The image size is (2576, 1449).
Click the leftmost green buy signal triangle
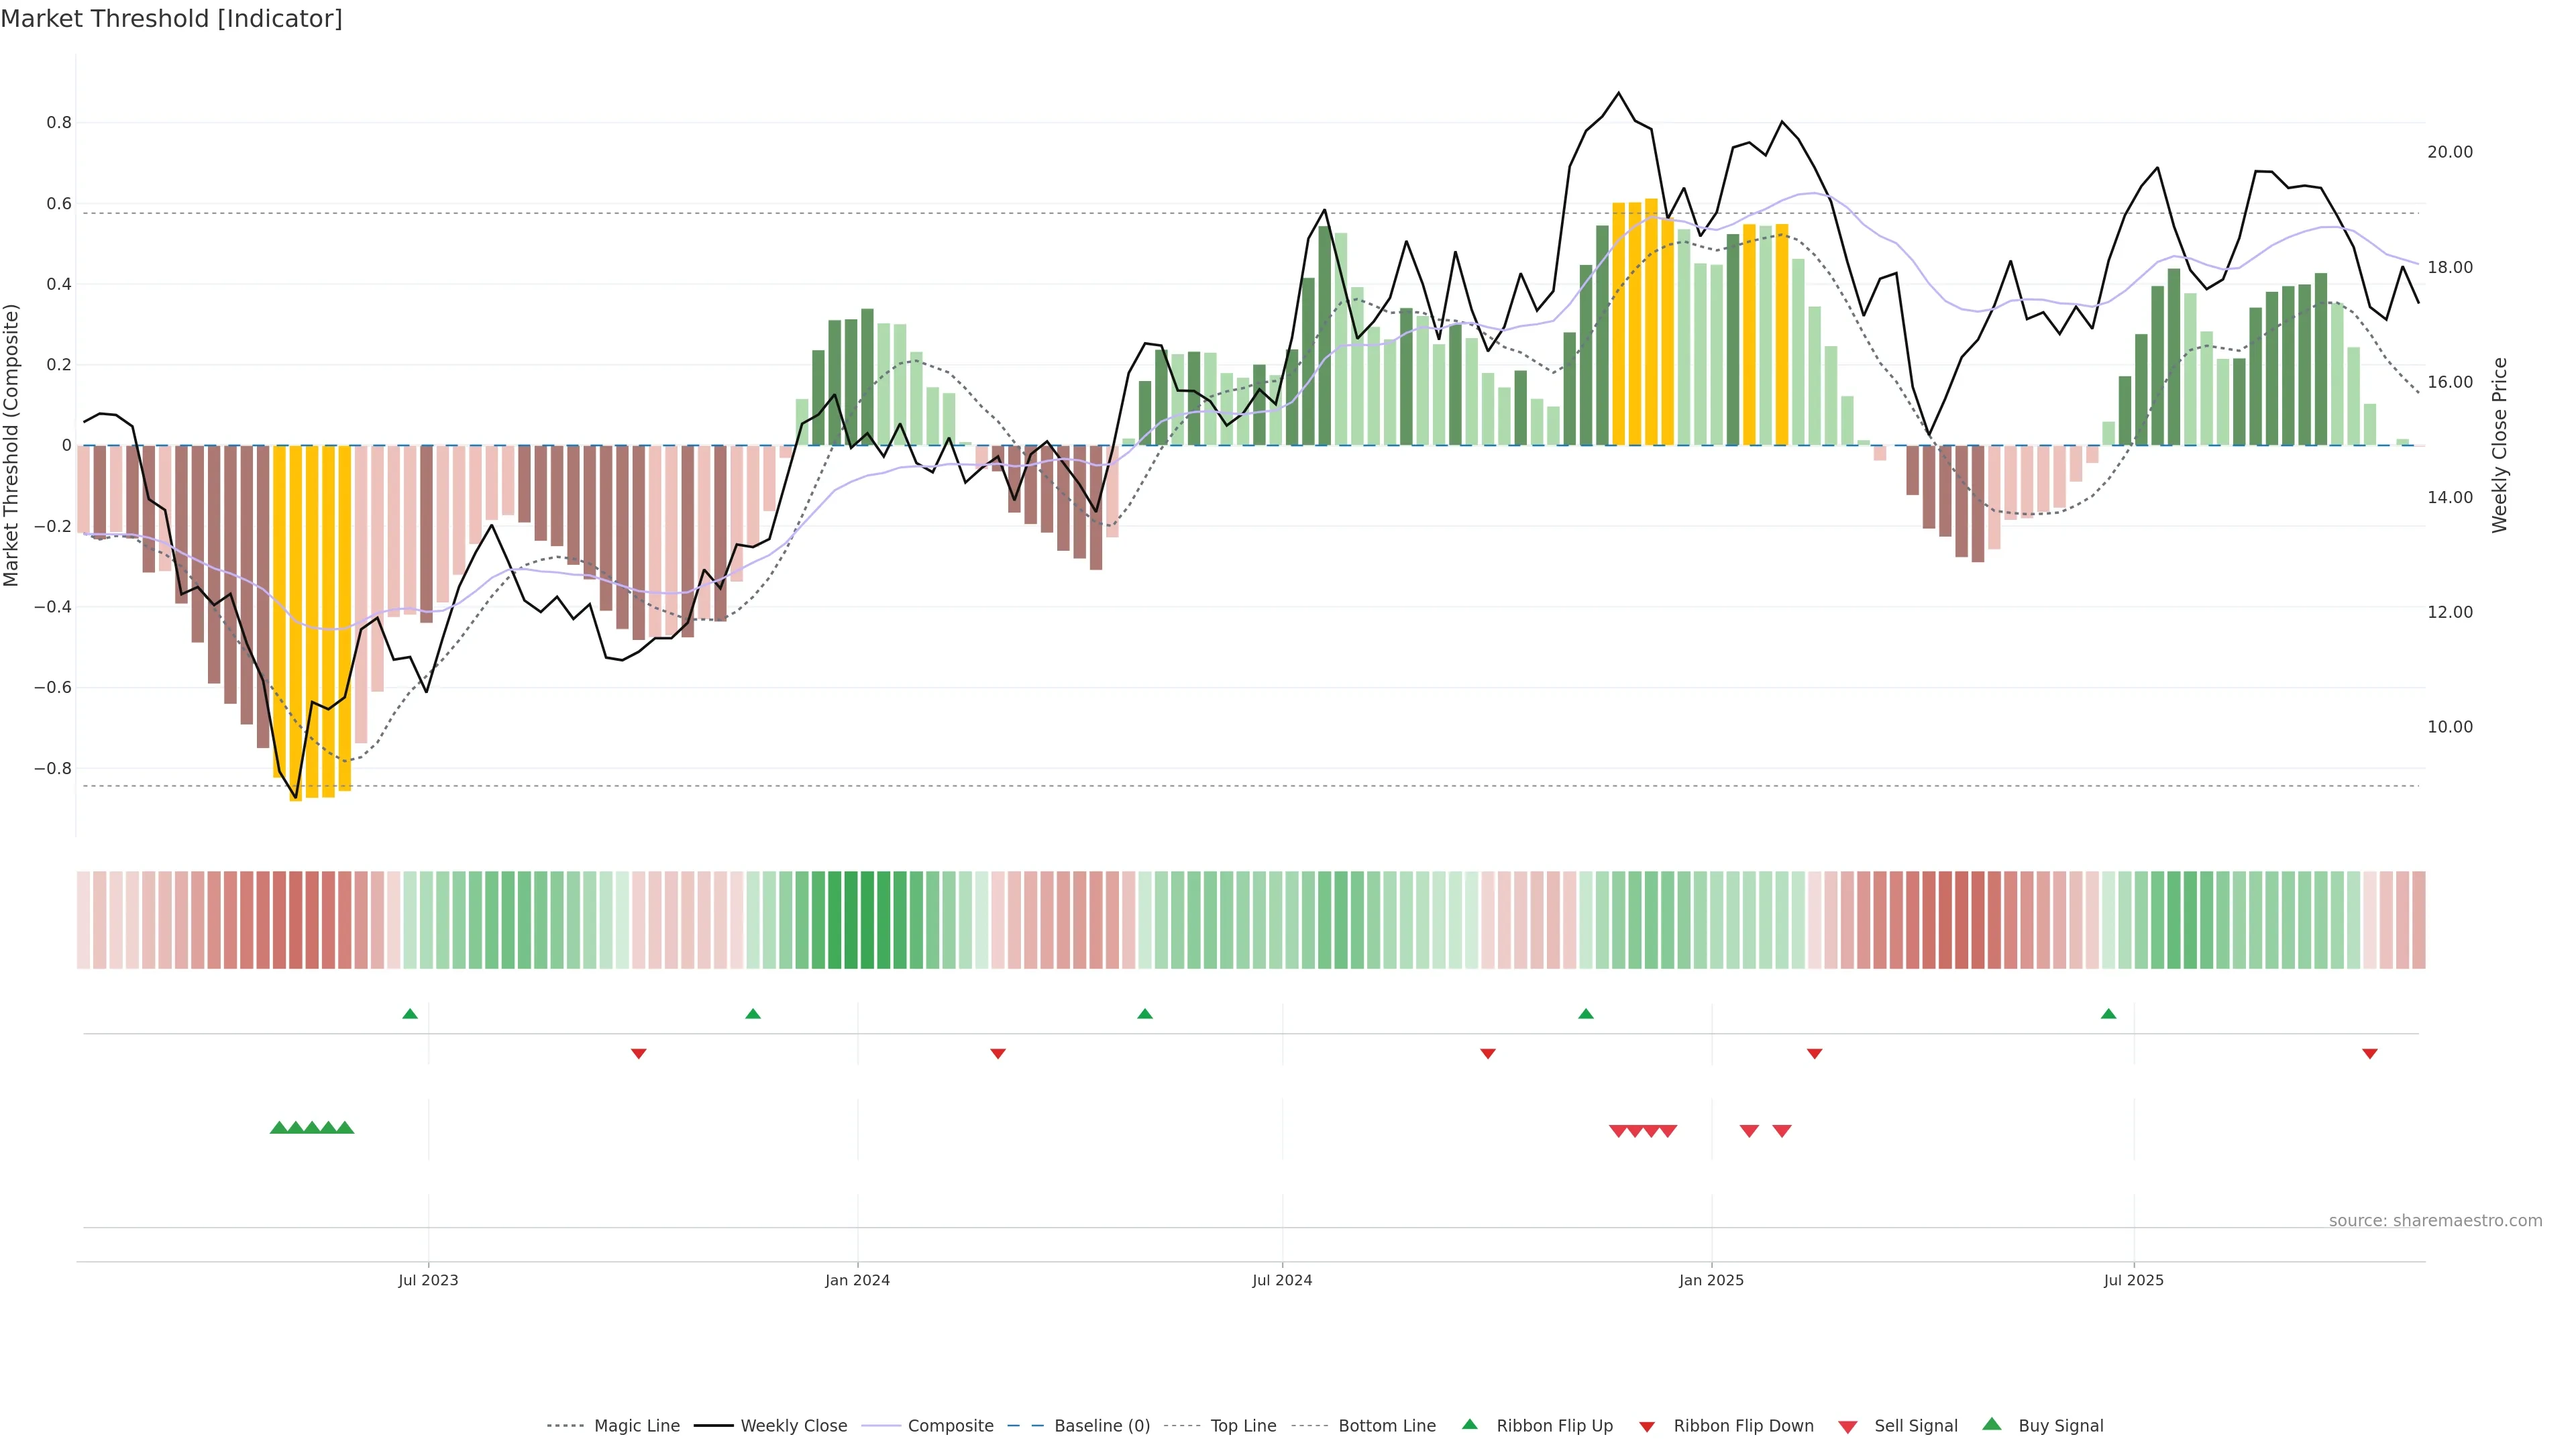point(279,1128)
